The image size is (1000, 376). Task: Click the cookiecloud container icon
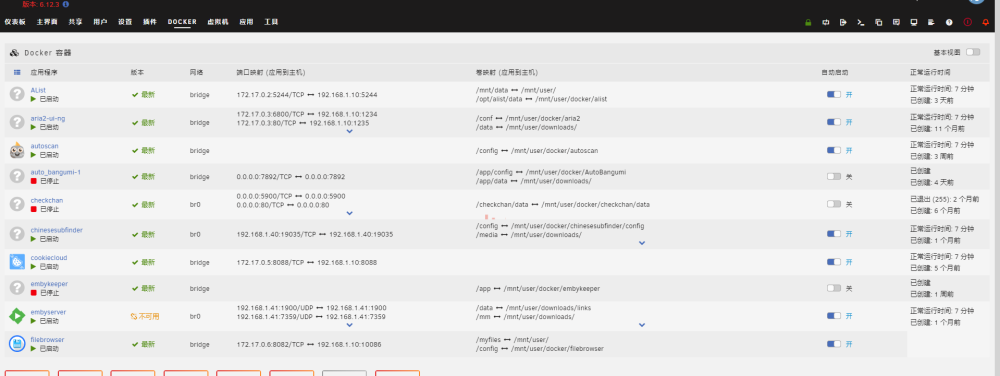17,261
